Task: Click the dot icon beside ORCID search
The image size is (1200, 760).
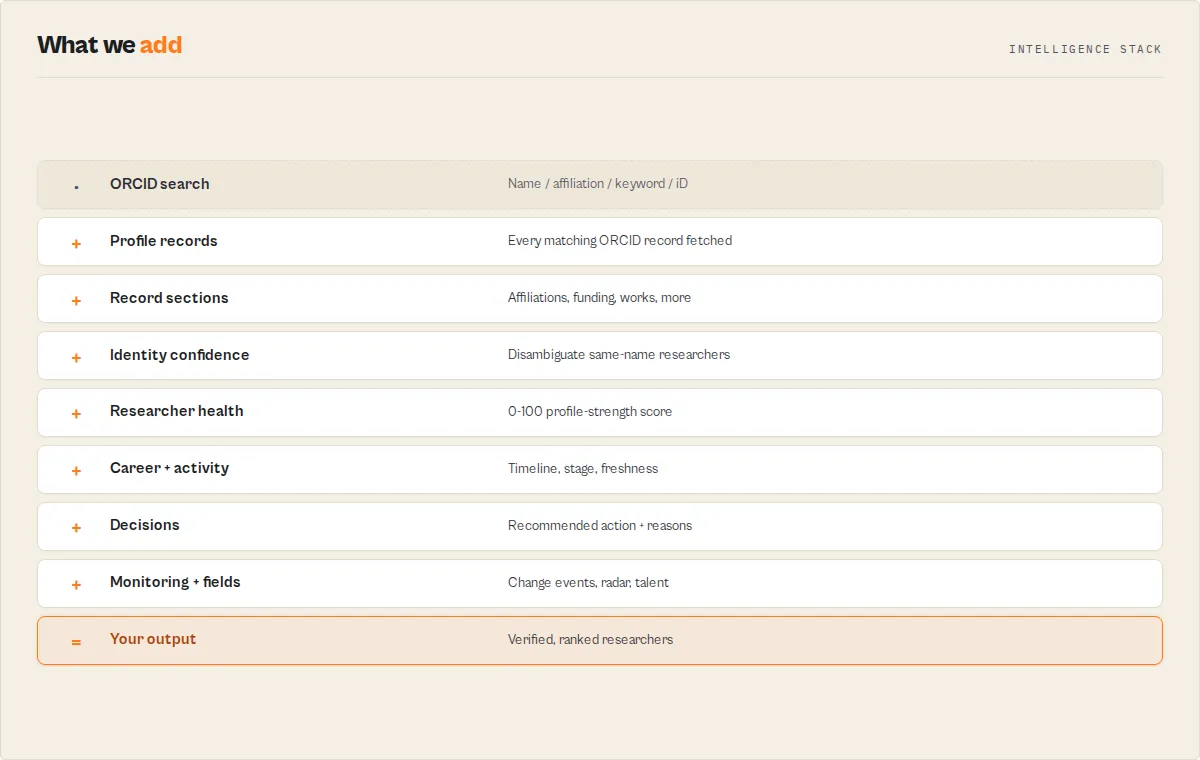Action: click(x=76, y=187)
